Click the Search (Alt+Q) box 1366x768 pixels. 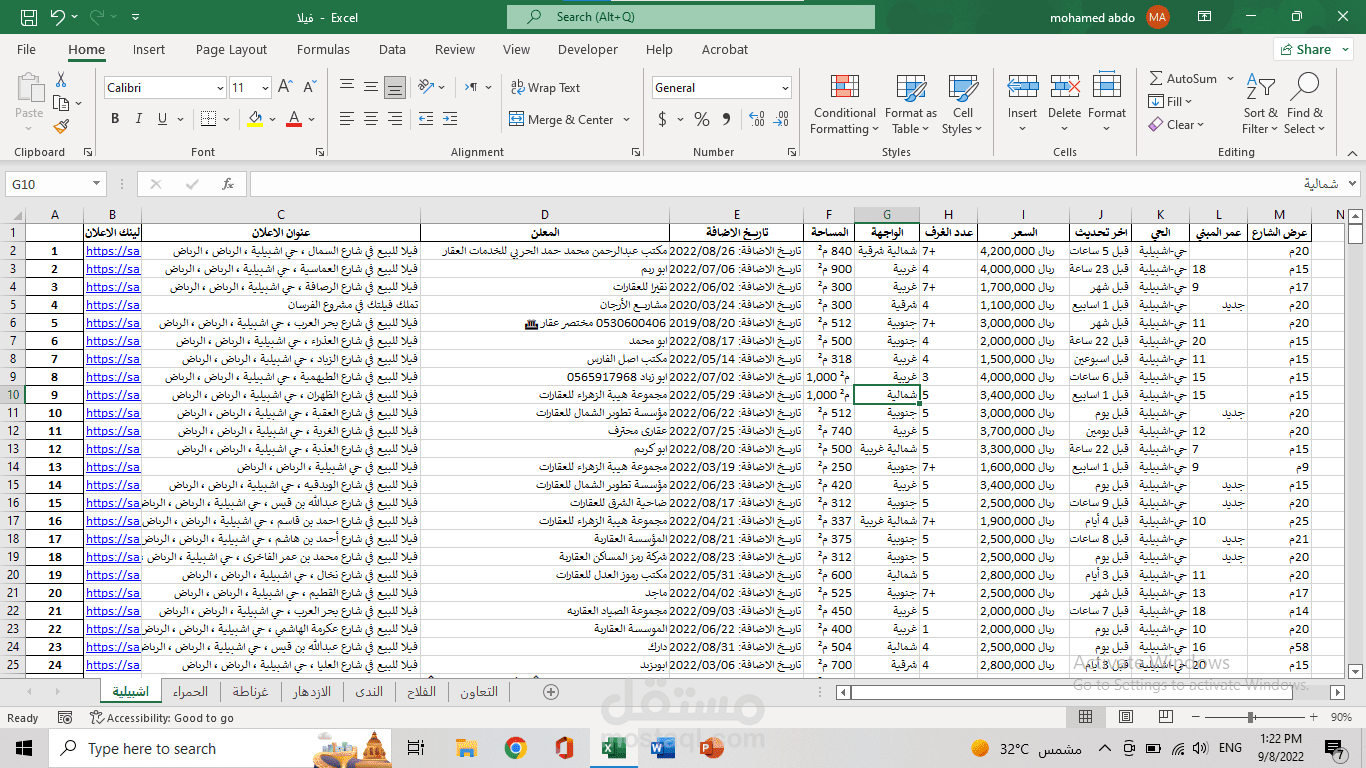(x=691, y=17)
